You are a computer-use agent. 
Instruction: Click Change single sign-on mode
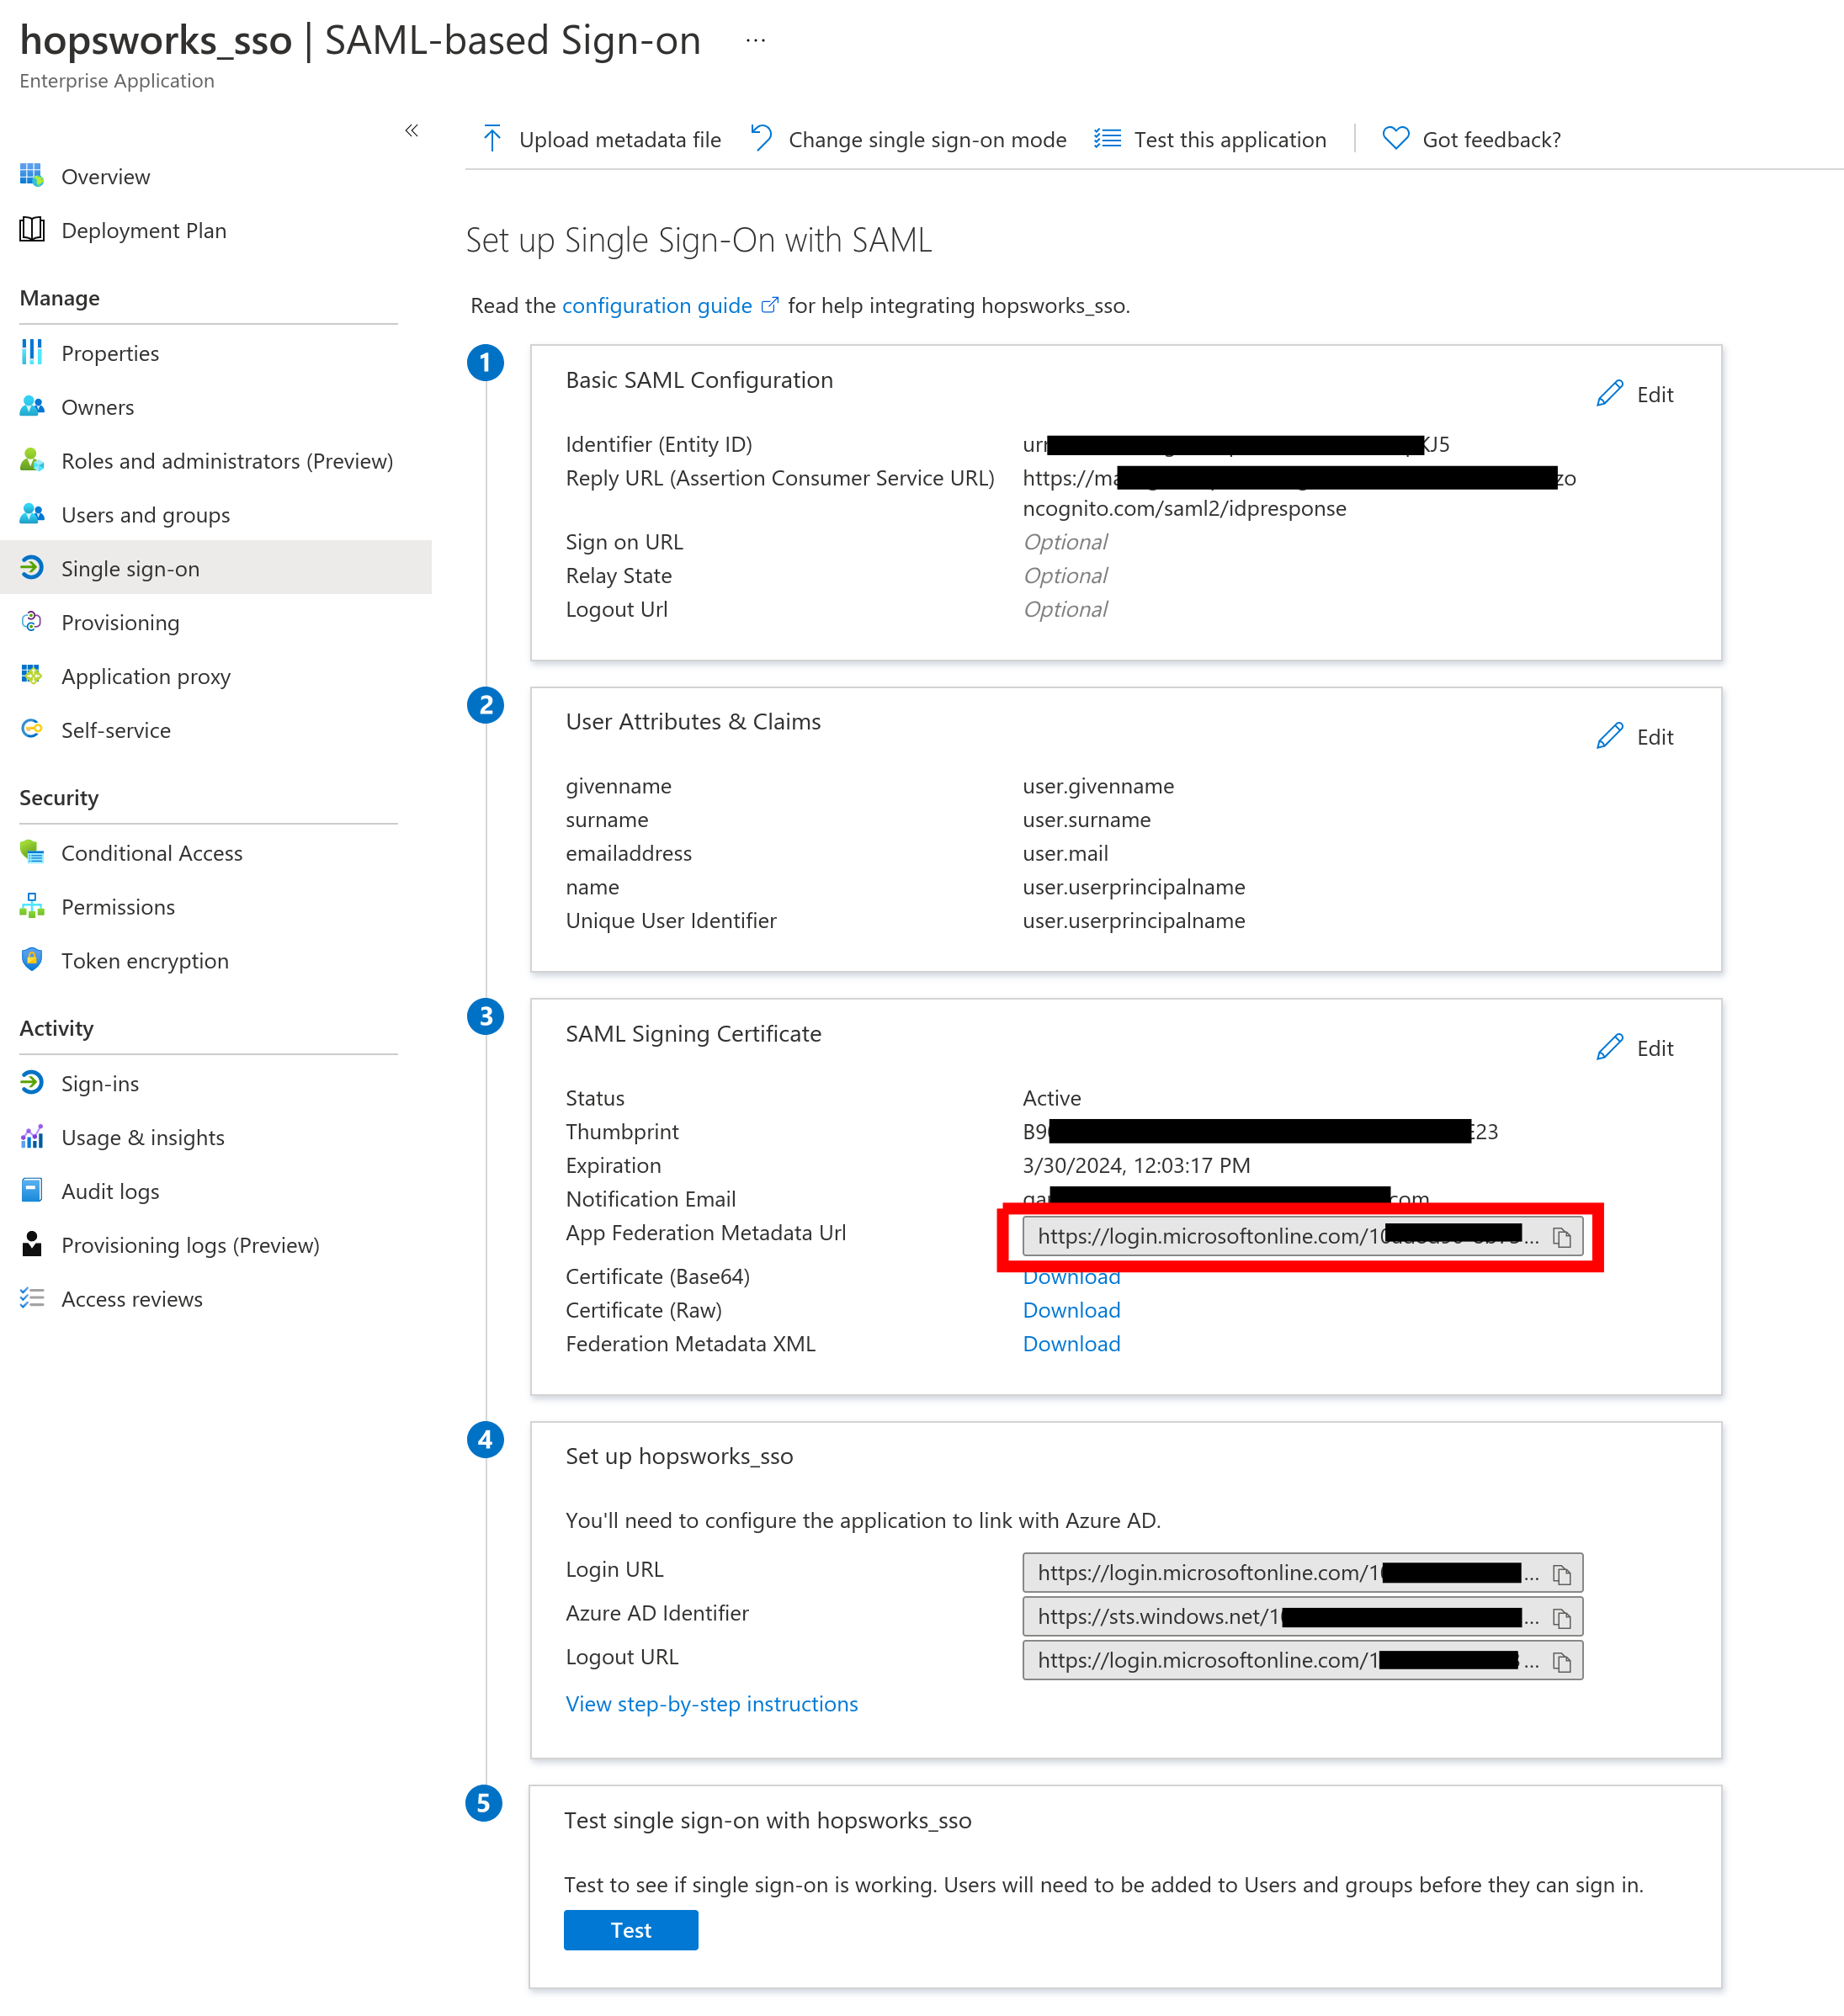click(926, 140)
